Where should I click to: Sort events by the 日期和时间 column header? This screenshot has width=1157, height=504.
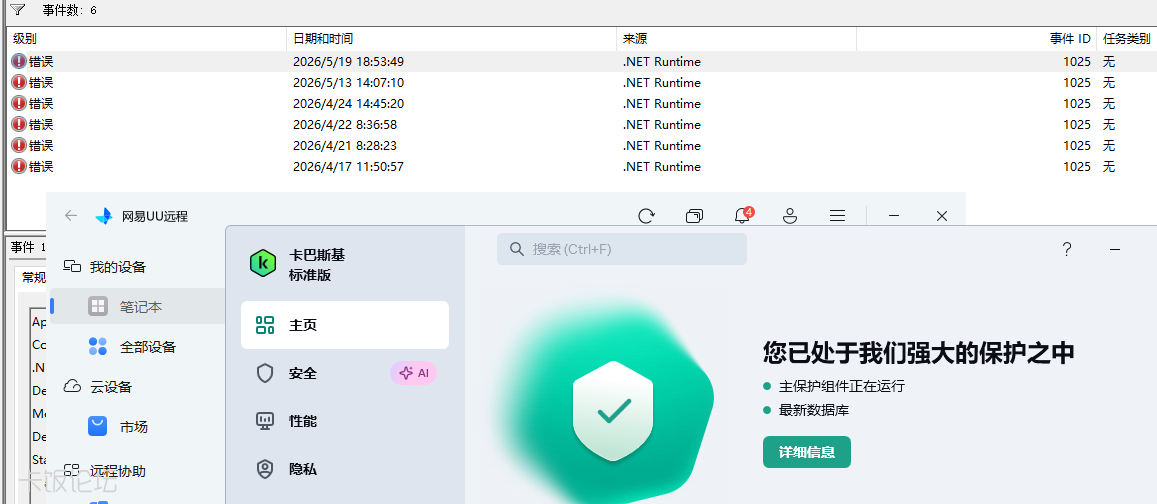[x=452, y=39]
